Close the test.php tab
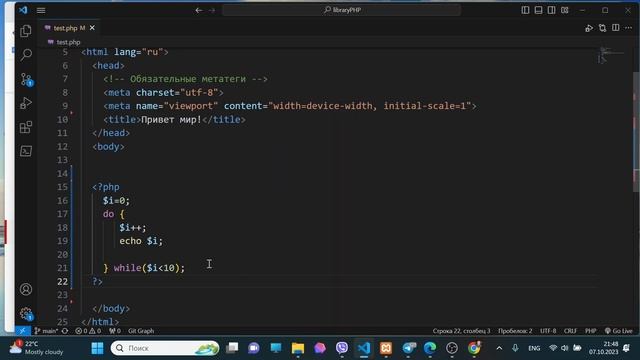Screen dimensions: 640x360 point(92,28)
